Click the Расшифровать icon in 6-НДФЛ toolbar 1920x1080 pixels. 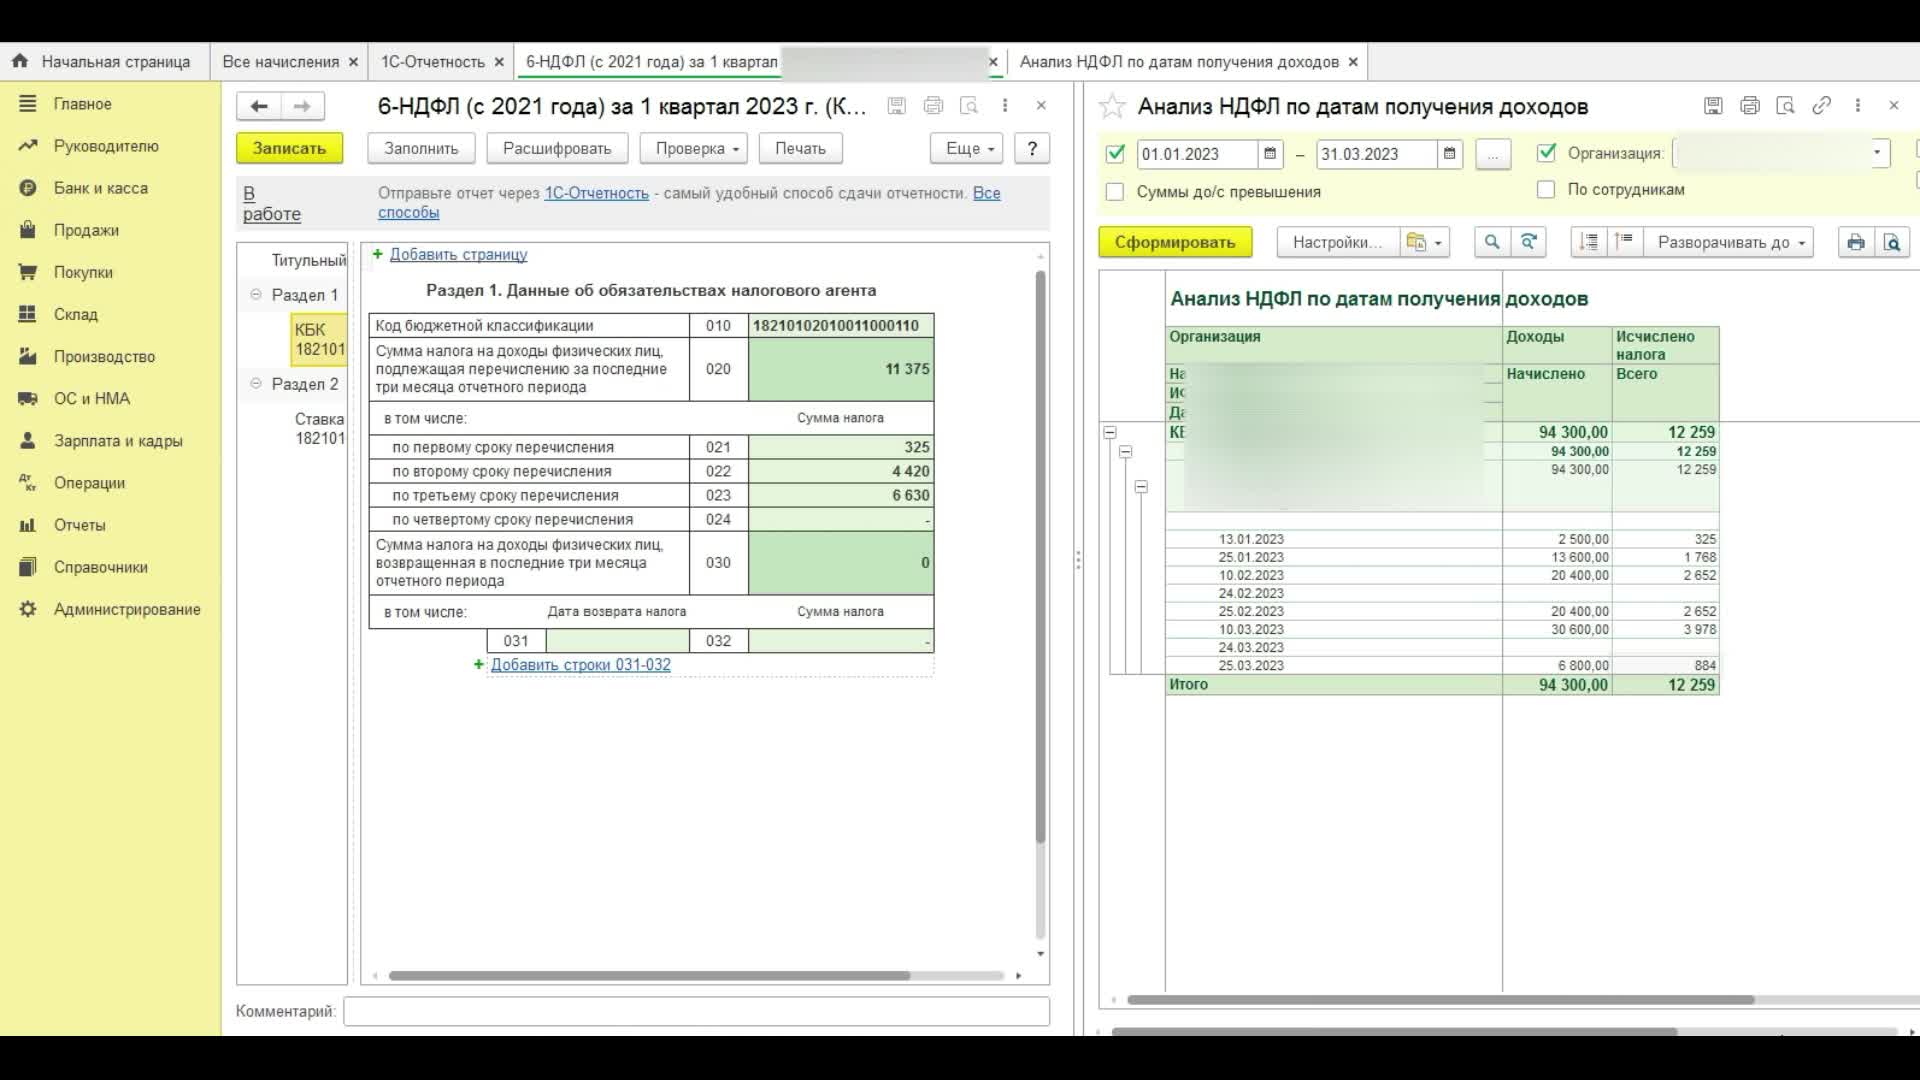(556, 148)
